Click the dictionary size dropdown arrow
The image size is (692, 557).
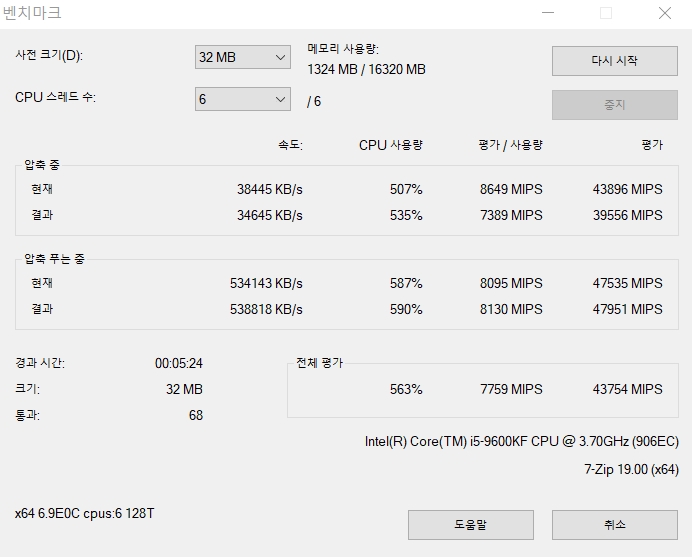coord(280,57)
